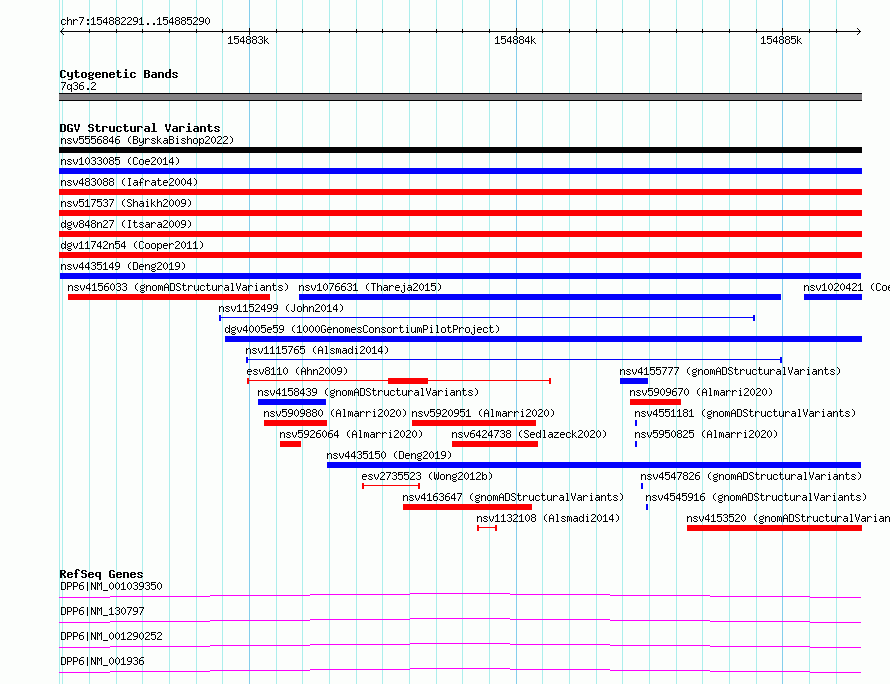Open the nsv483088 (Iafrate2004) variant label
Screen dimensions: 890x684
click(x=129, y=182)
